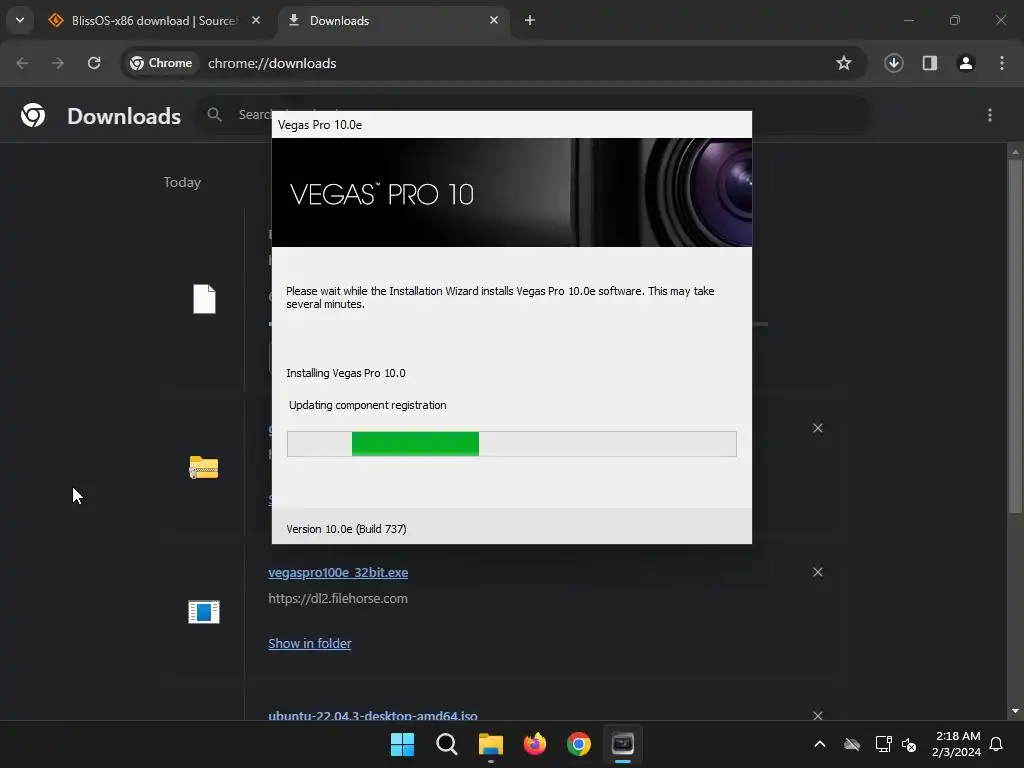This screenshot has height=768, width=1024.
Task: Click the Chrome site info chip
Action: [x=161, y=63]
